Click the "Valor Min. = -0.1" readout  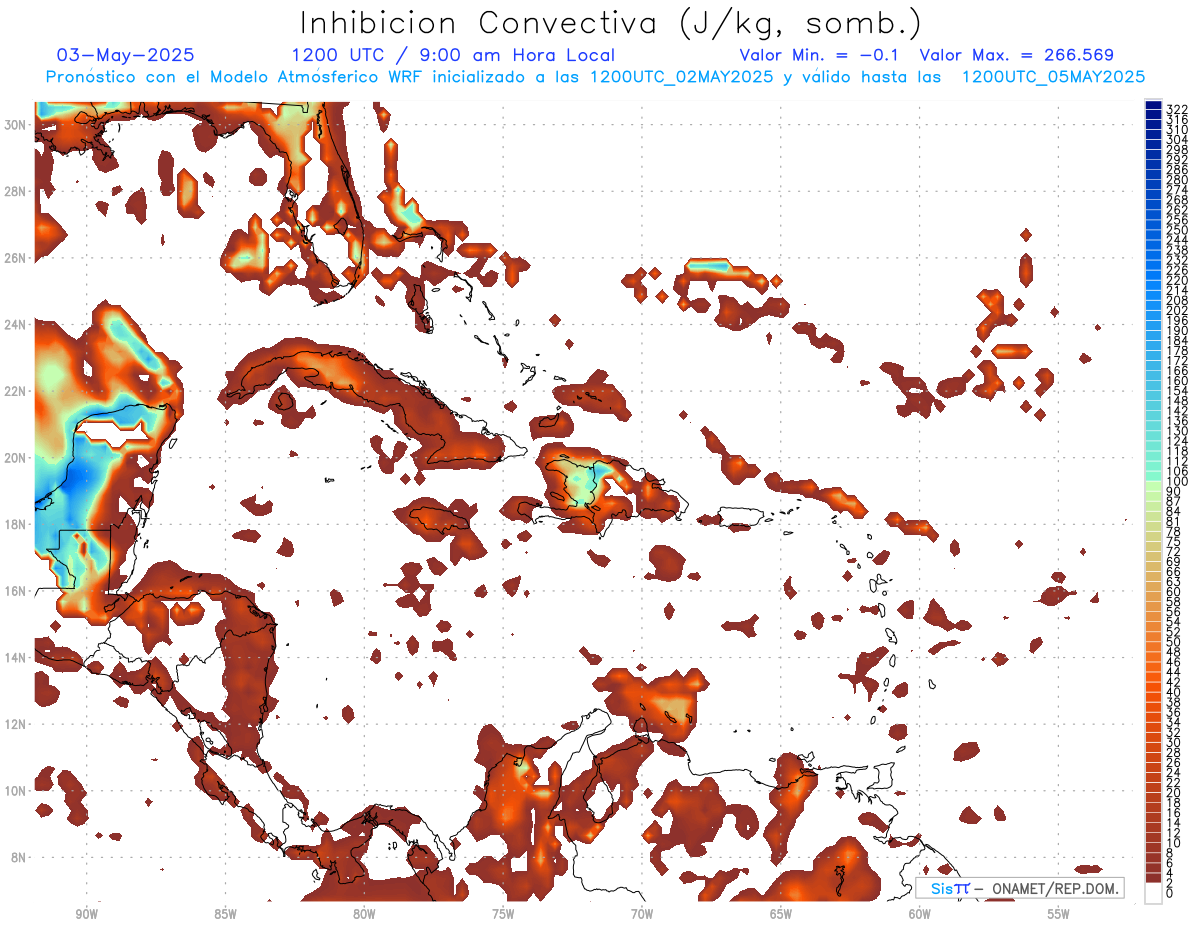click(x=820, y=55)
